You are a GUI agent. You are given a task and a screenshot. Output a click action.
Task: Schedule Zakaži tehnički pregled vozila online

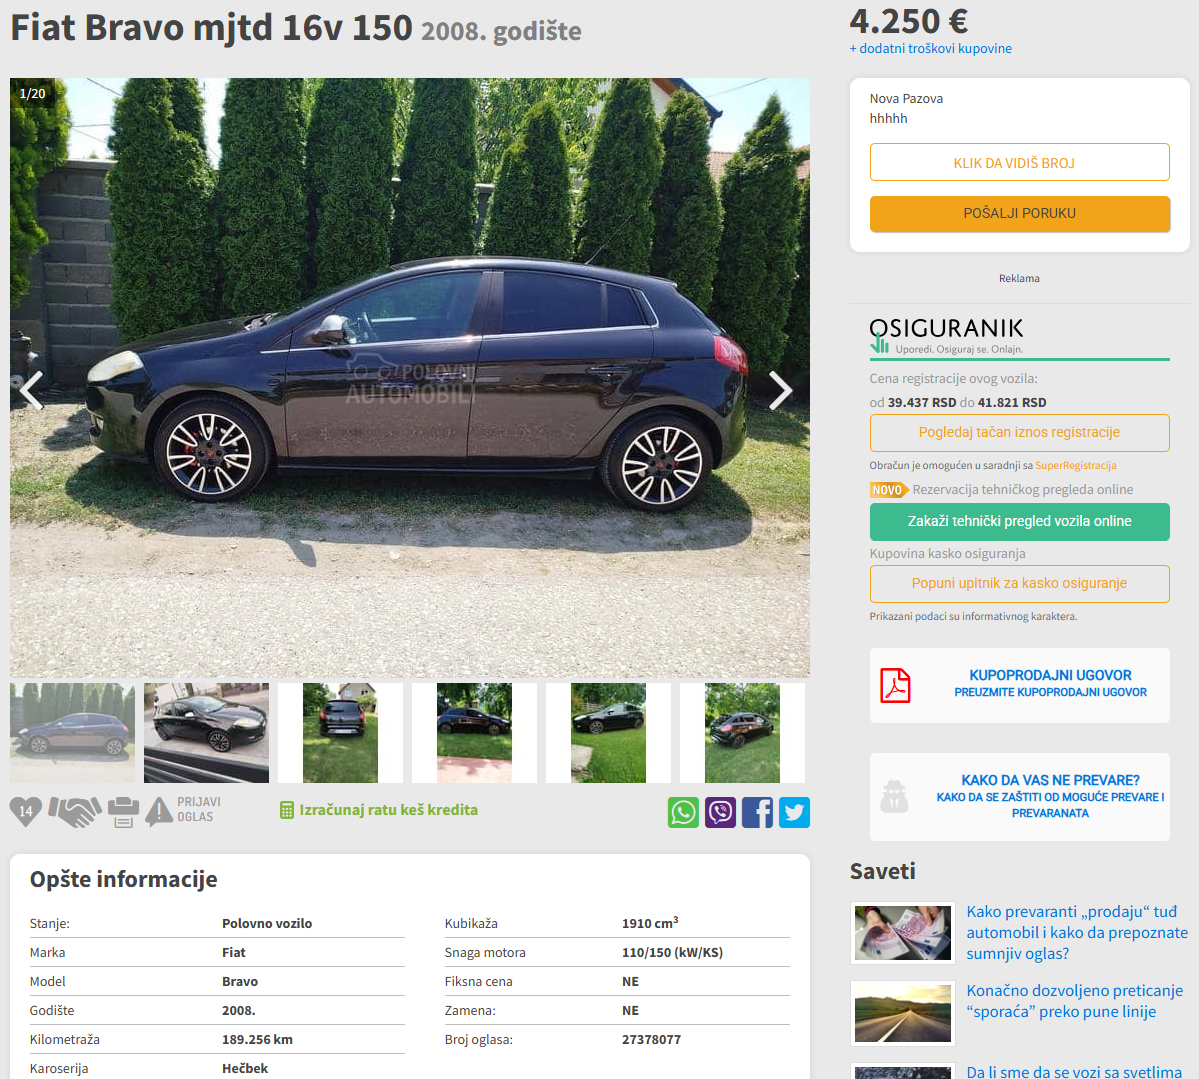pyautogui.click(x=1019, y=522)
